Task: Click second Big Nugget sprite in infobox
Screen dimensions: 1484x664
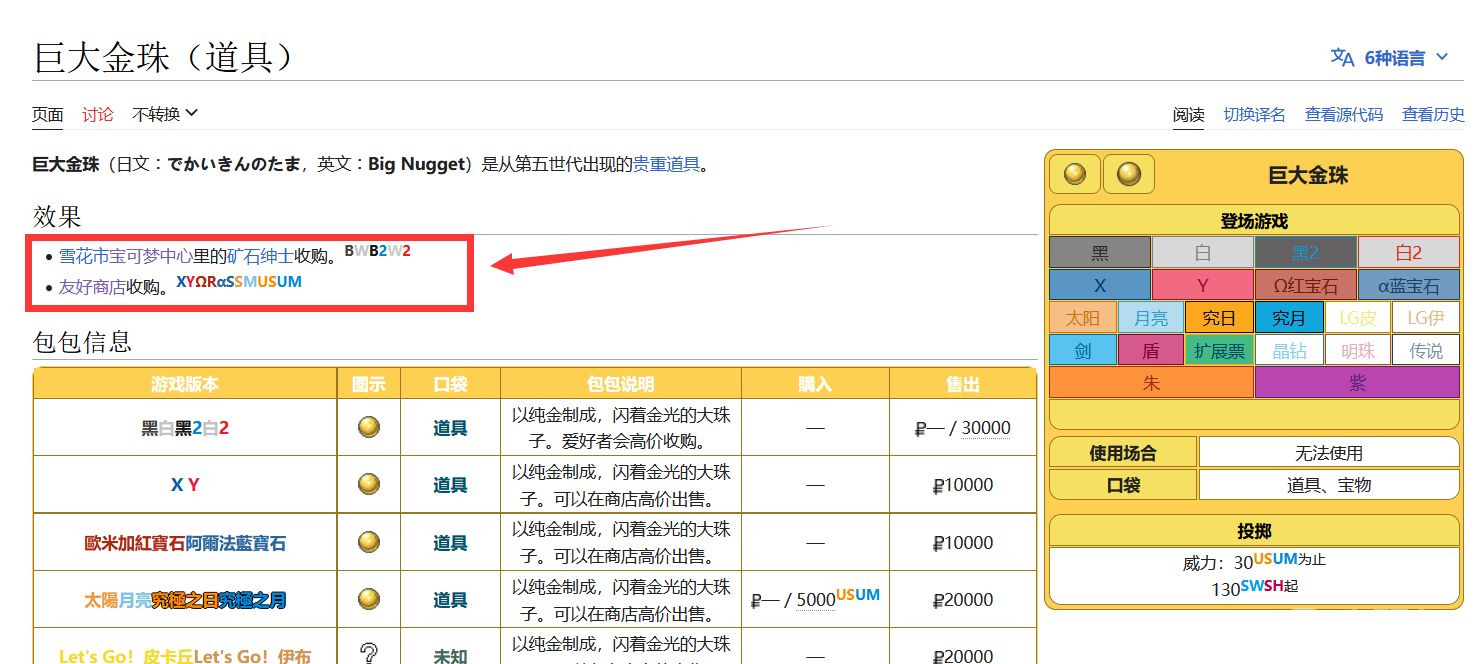Action: [1129, 174]
